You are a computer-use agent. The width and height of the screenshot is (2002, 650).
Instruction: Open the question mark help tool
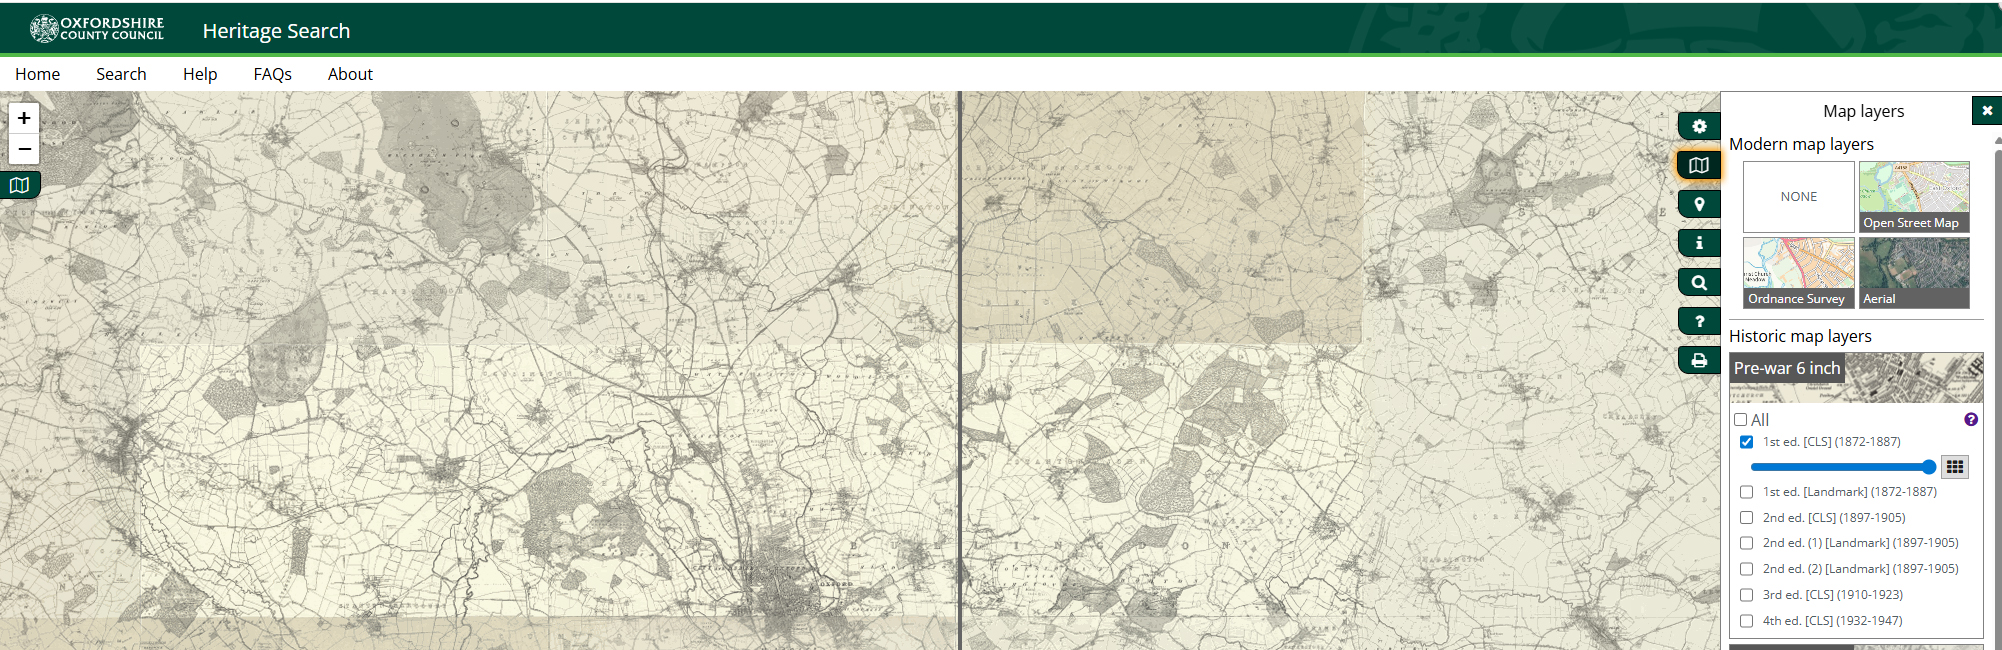click(x=1699, y=321)
